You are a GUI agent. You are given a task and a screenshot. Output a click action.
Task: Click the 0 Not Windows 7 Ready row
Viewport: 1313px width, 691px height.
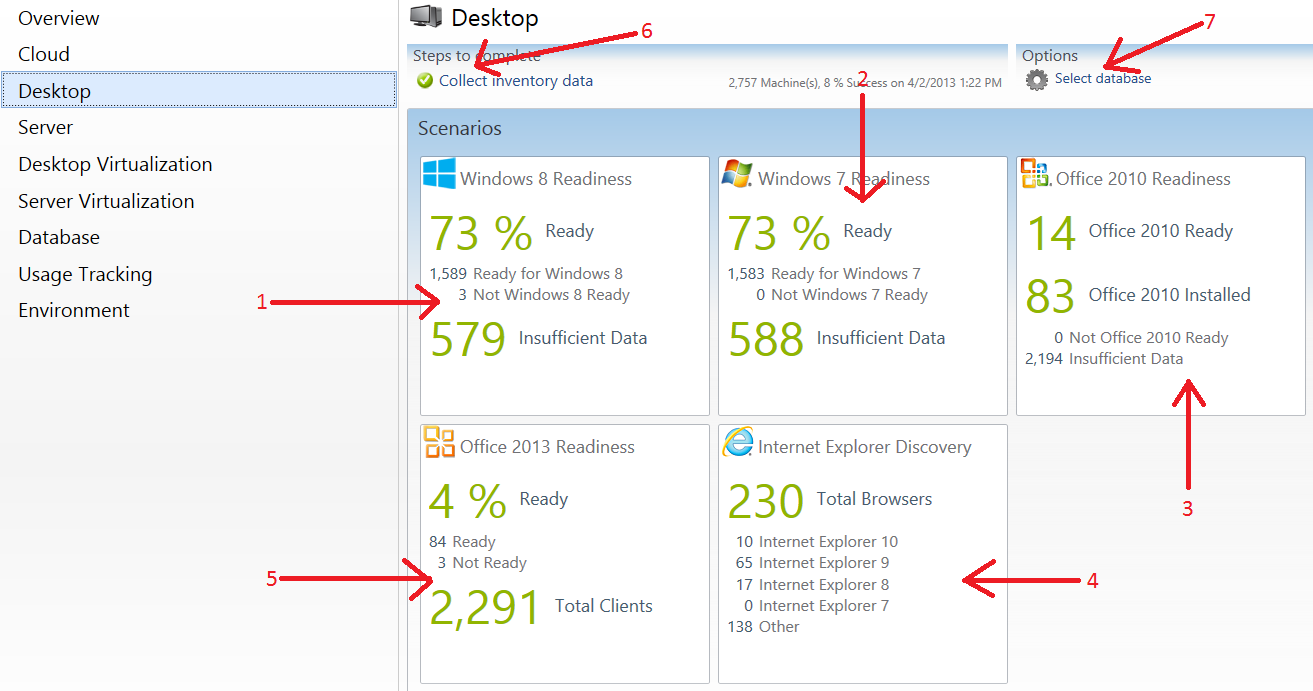842,295
